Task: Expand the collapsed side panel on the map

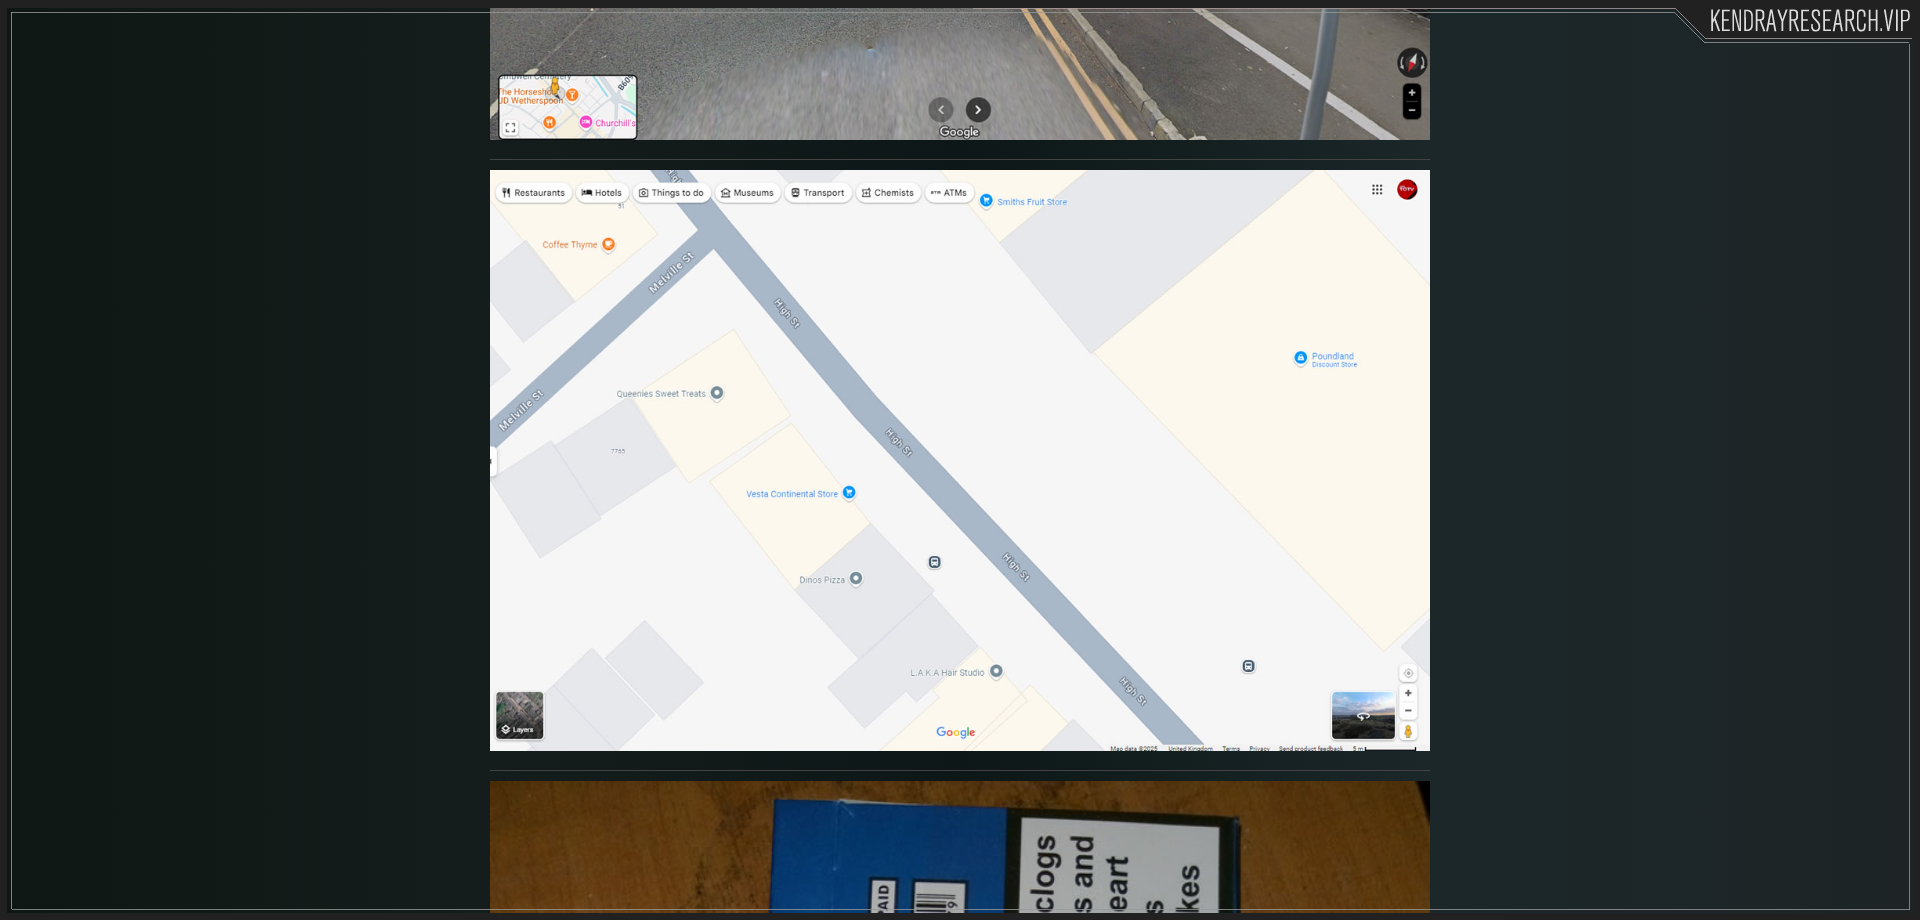Action: pyautogui.click(x=493, y=461)
